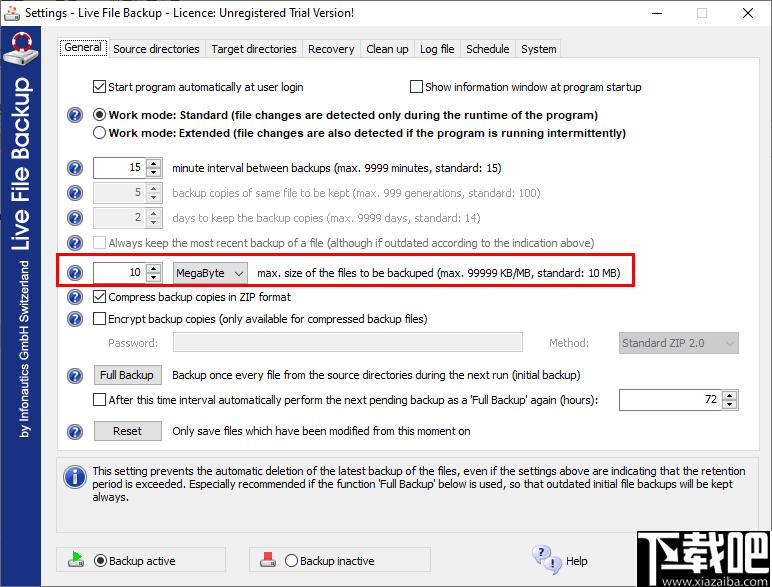772x587 pixels.
Task: Decrease max file size value with down arrow
Action: click(x=154, y=277)
